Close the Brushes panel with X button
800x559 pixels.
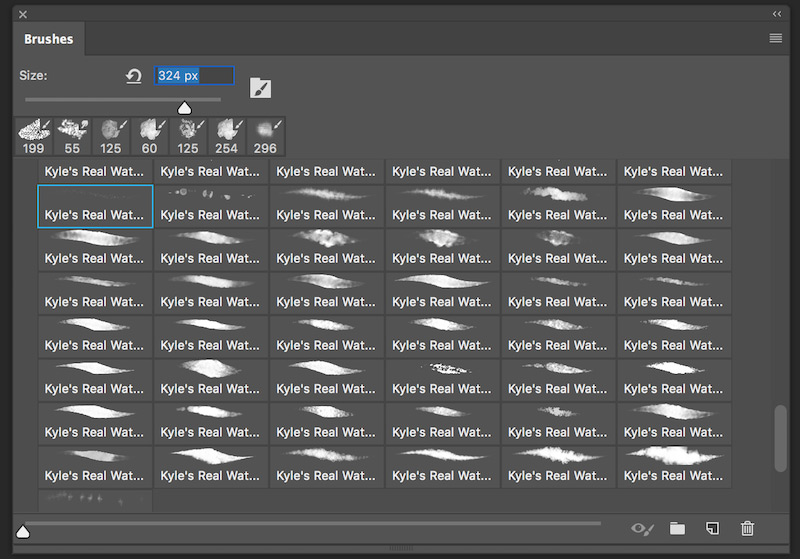(23, 14)
